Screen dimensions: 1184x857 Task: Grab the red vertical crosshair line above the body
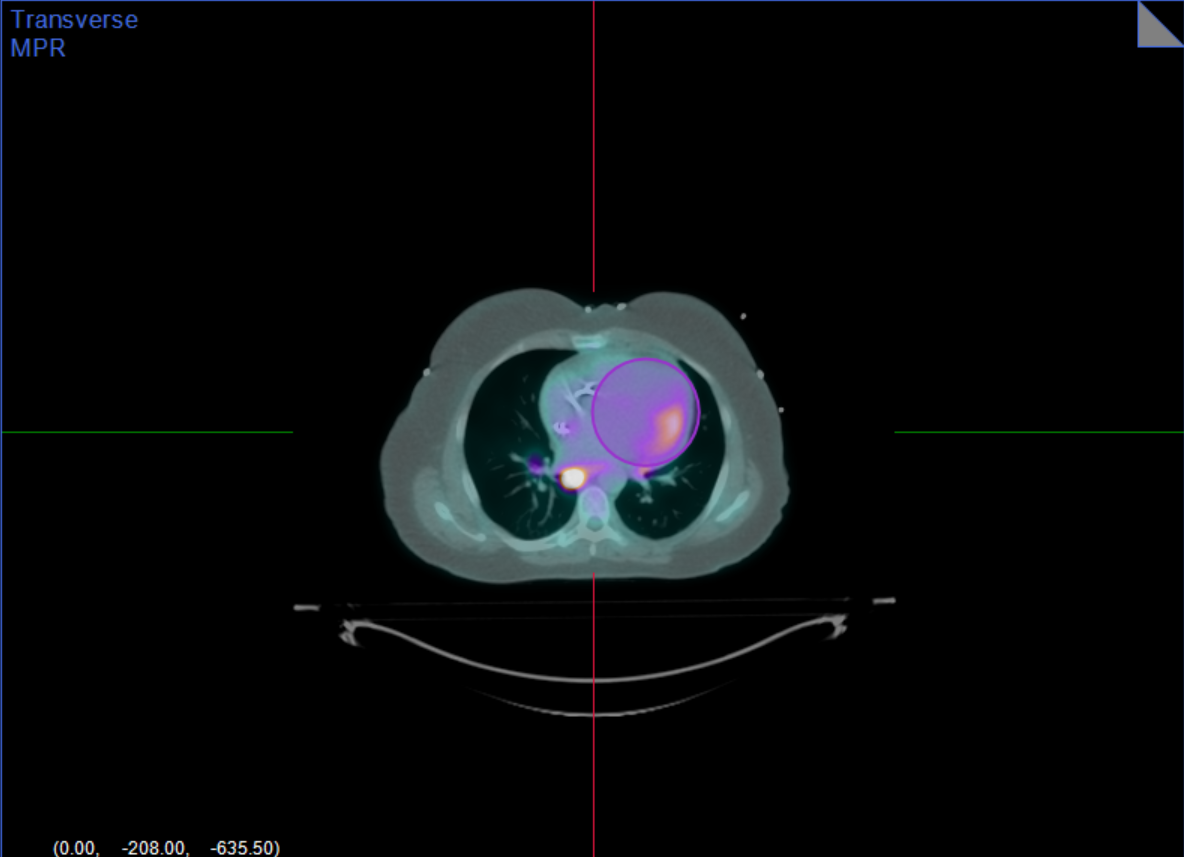594,150
